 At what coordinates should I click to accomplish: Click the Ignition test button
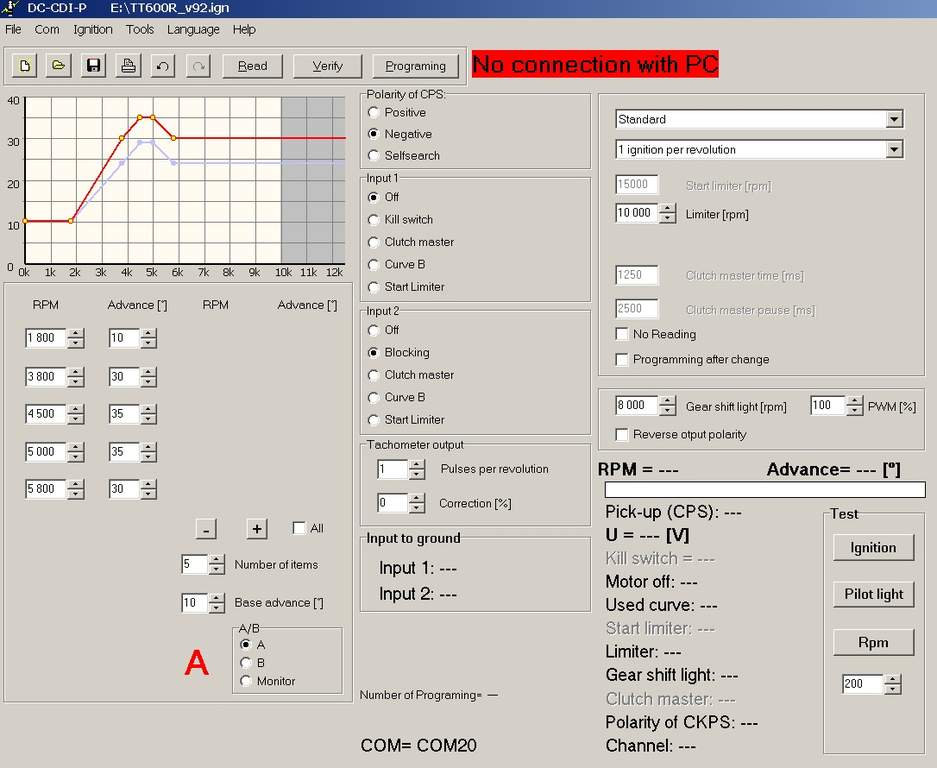pyautogui.click(x=873, y=547)
